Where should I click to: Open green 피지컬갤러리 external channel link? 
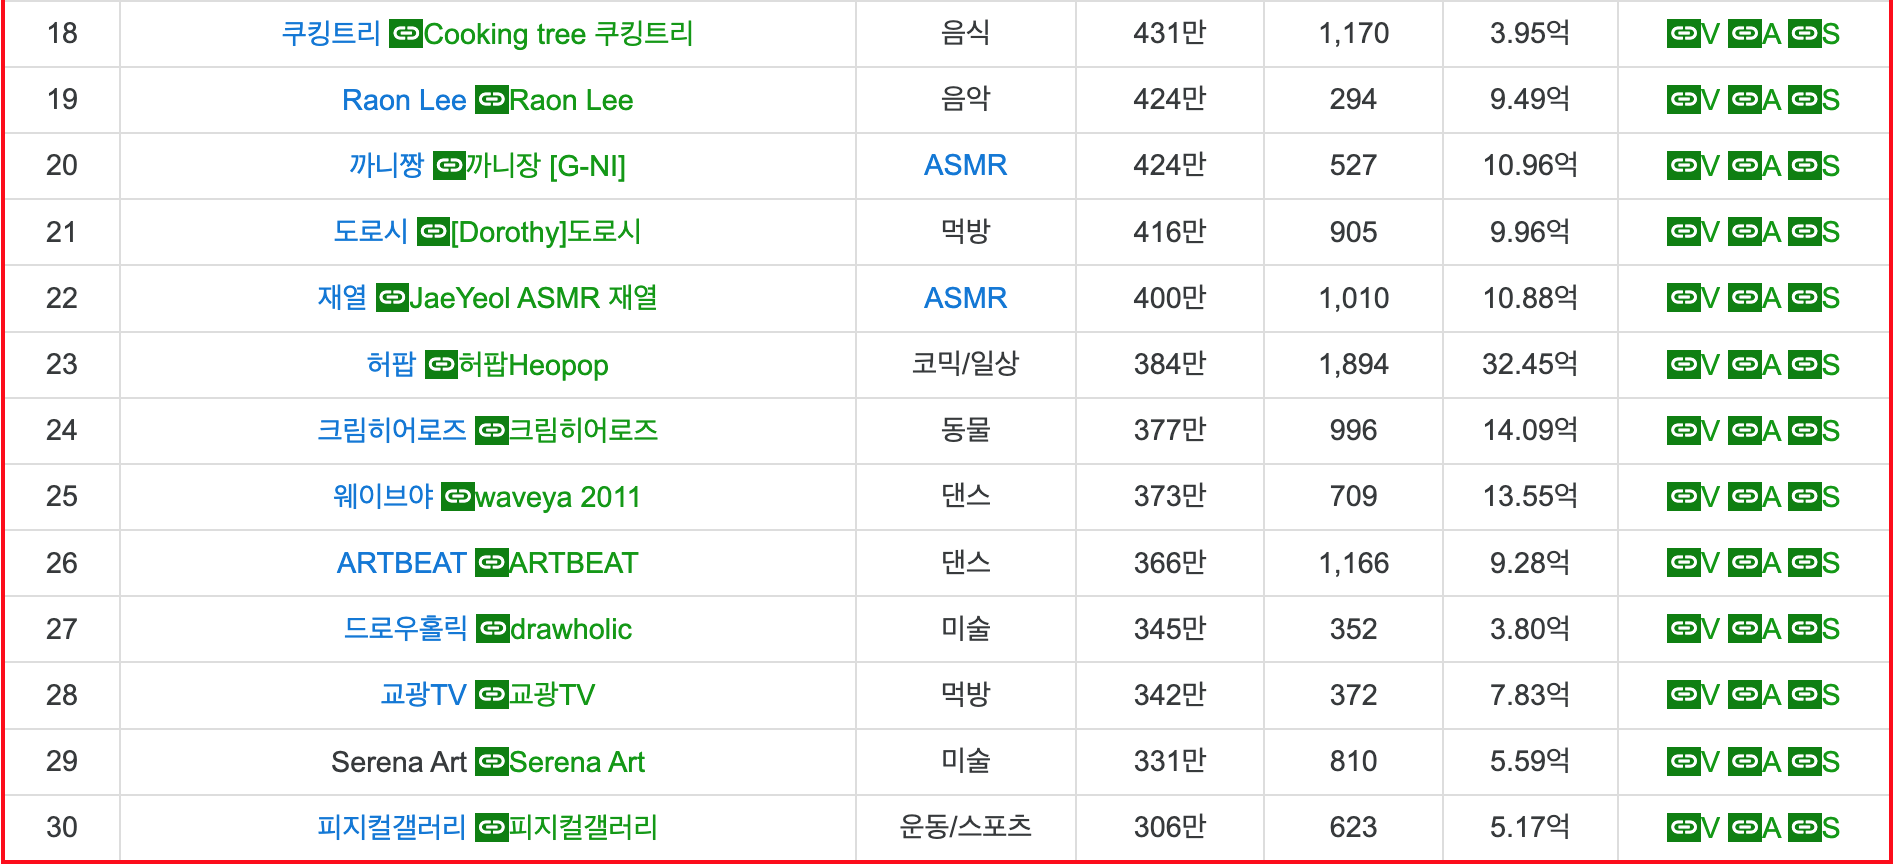(x=567, y=828)
